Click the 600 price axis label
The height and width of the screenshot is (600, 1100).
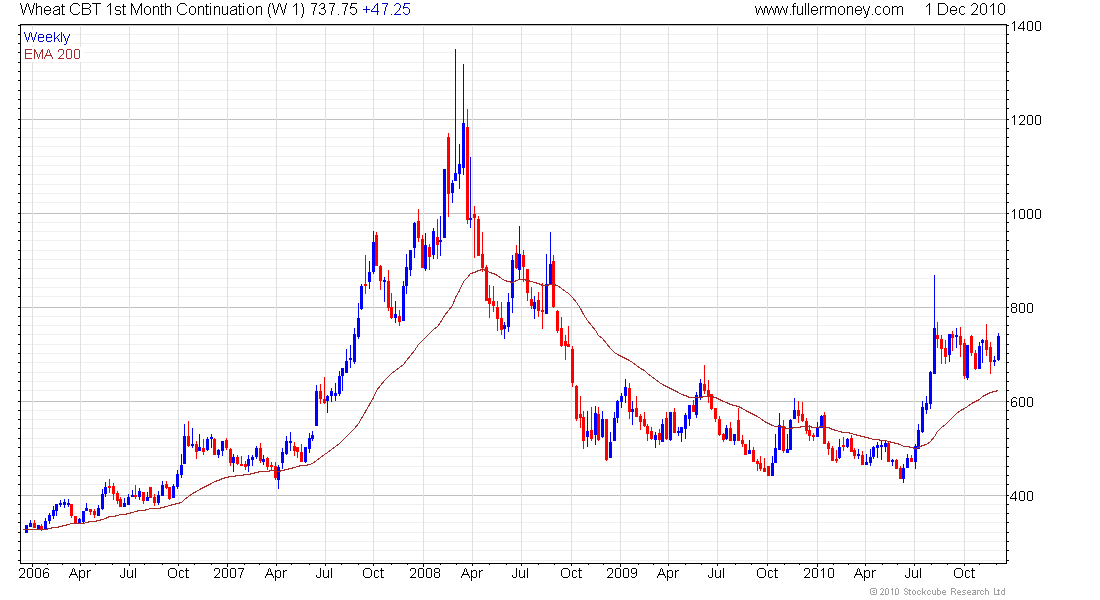coord(1022,402)
